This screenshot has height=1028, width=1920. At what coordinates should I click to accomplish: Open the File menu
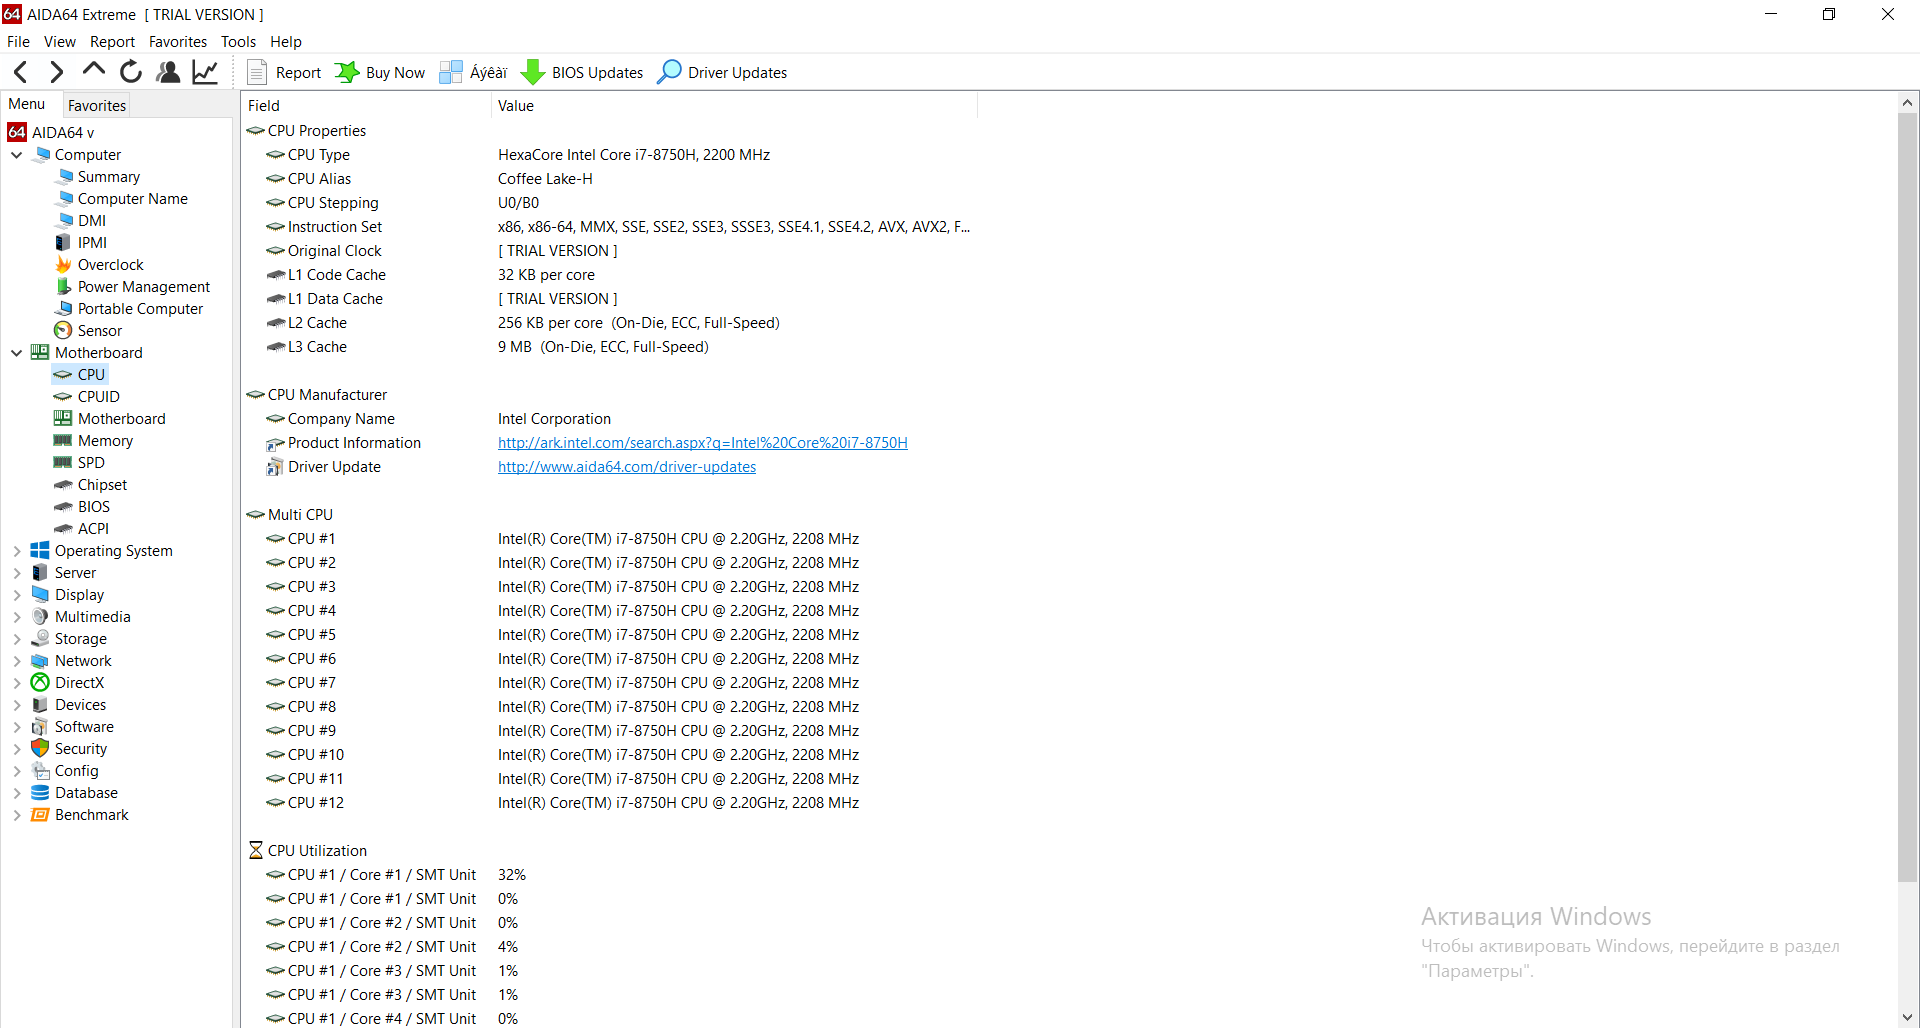pyautogui.click(x=18, y=42)
